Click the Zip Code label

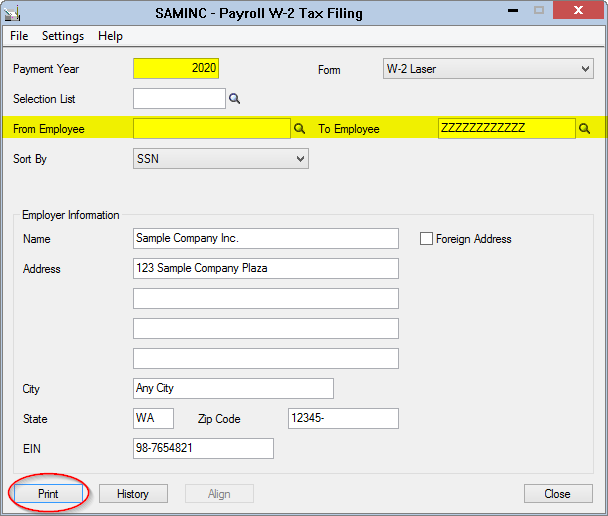click(219, 419)
